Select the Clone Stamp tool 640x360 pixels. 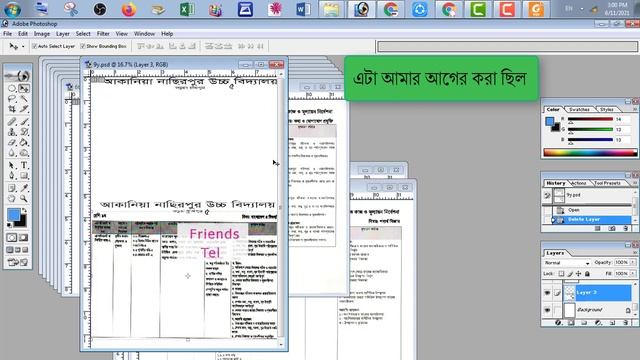tap(12, 132)
